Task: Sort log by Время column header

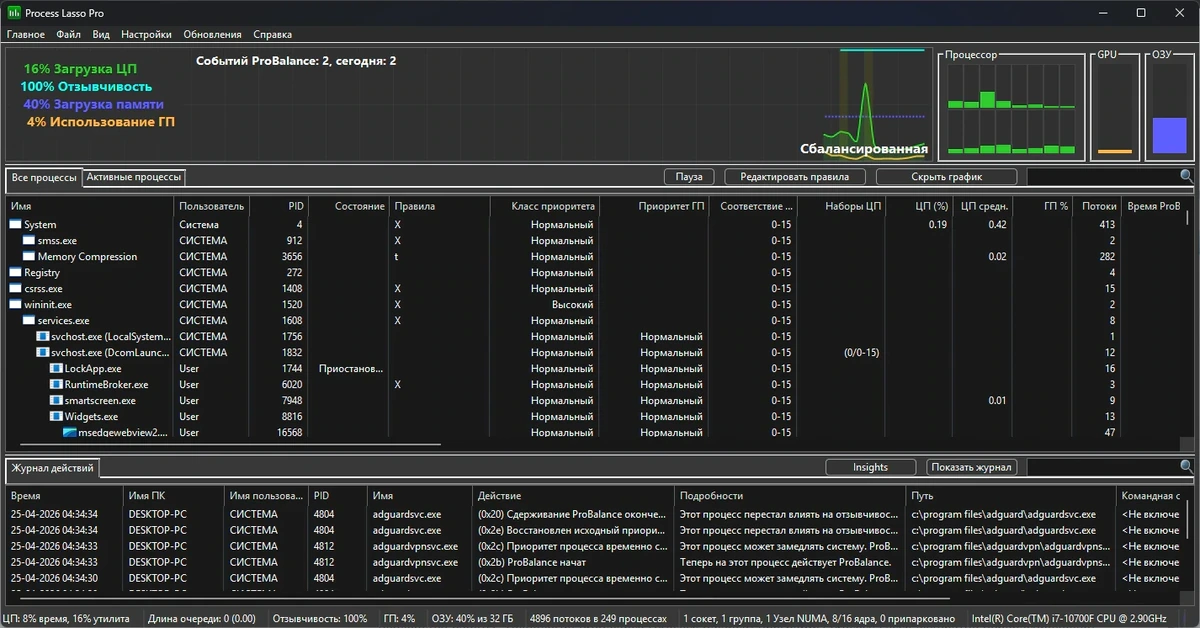Action: [64, 495]
